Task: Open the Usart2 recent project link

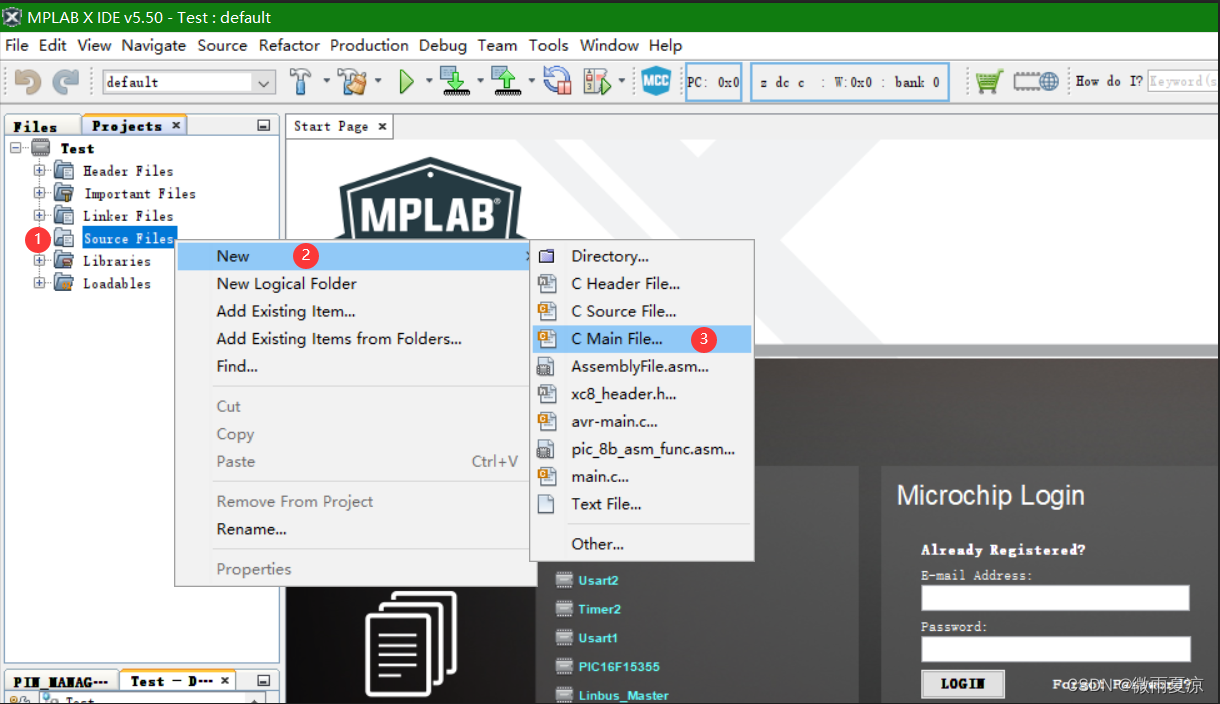Action: pyautogui.click(x=598, y=580)
